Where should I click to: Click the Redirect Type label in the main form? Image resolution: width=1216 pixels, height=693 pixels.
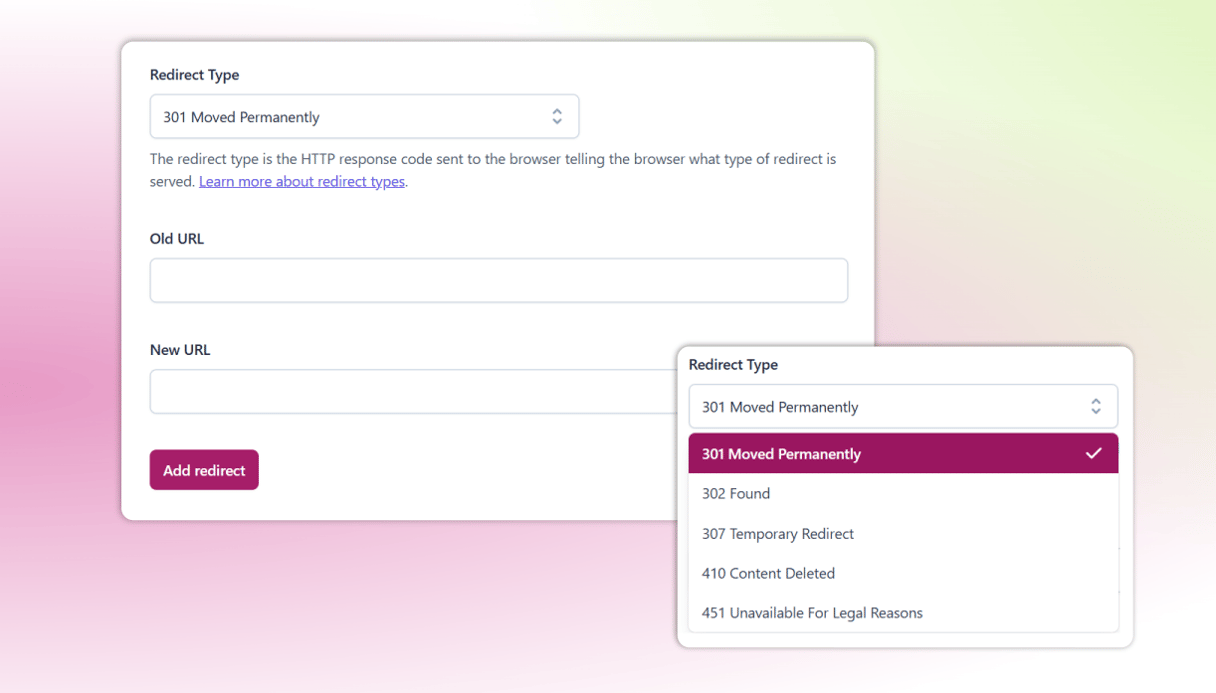tap(194, 75)
